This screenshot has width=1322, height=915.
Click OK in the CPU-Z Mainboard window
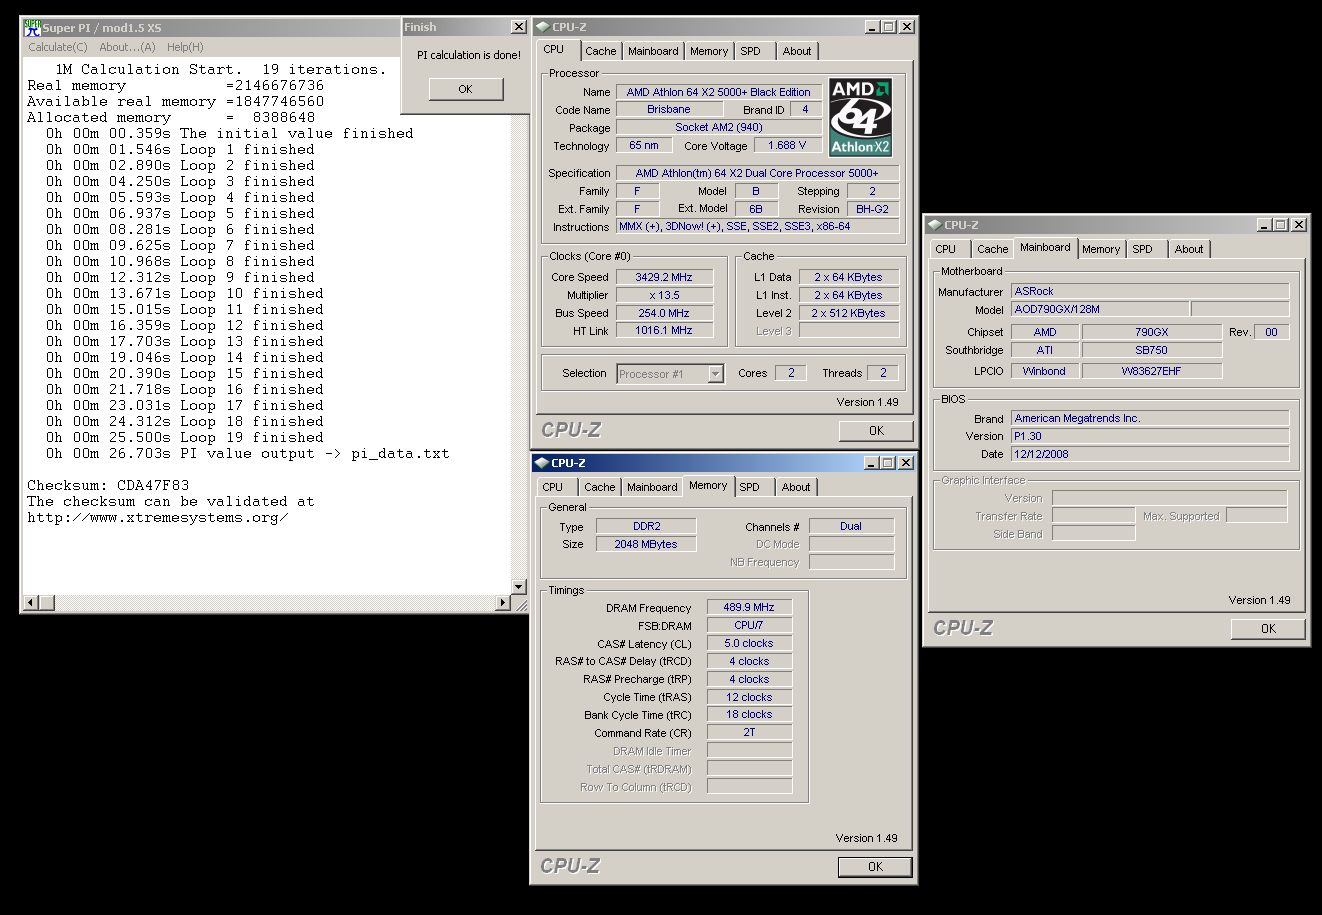pyautogui.click(x=1268, y=629)
